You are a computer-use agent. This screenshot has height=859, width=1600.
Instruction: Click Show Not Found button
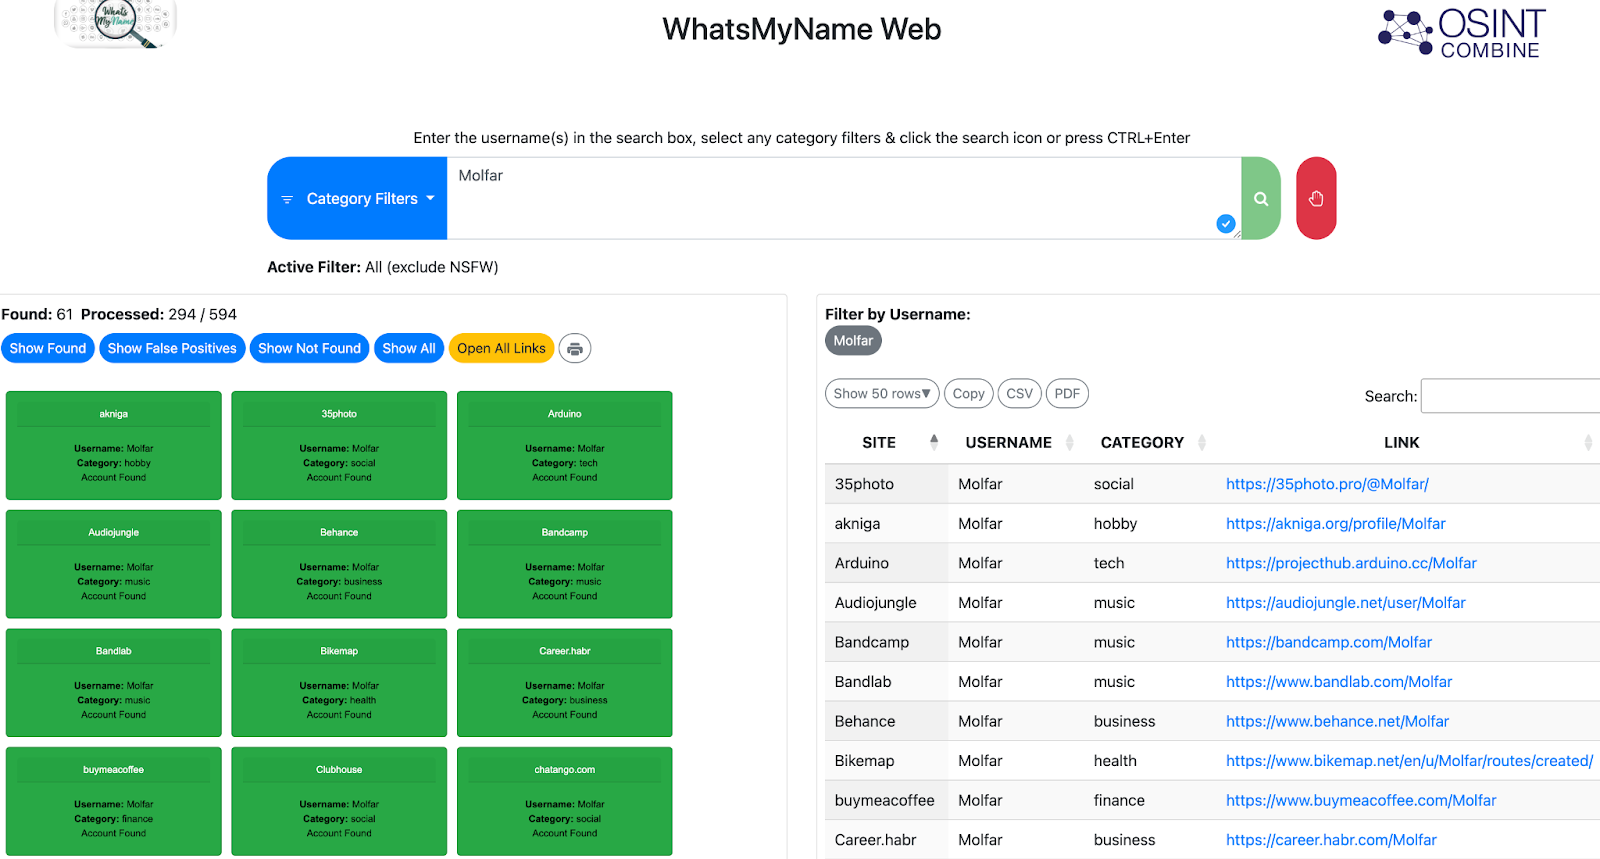click(x=309, y=348)
